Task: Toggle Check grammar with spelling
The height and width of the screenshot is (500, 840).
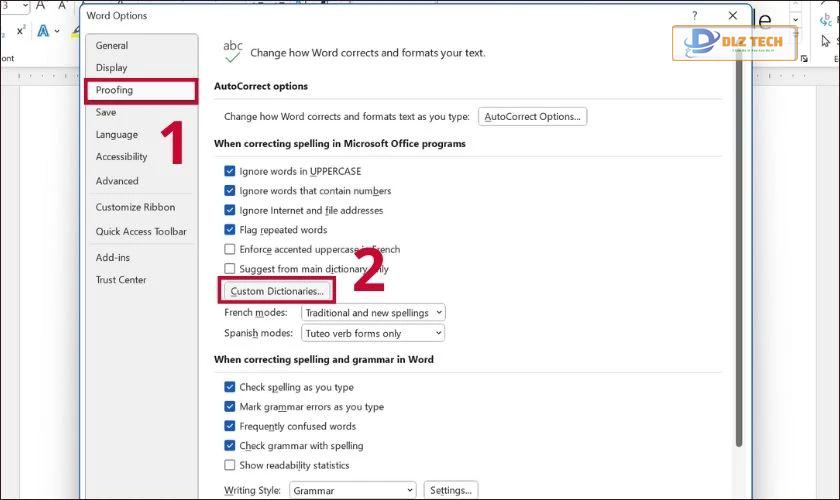Action: [230, 445]
